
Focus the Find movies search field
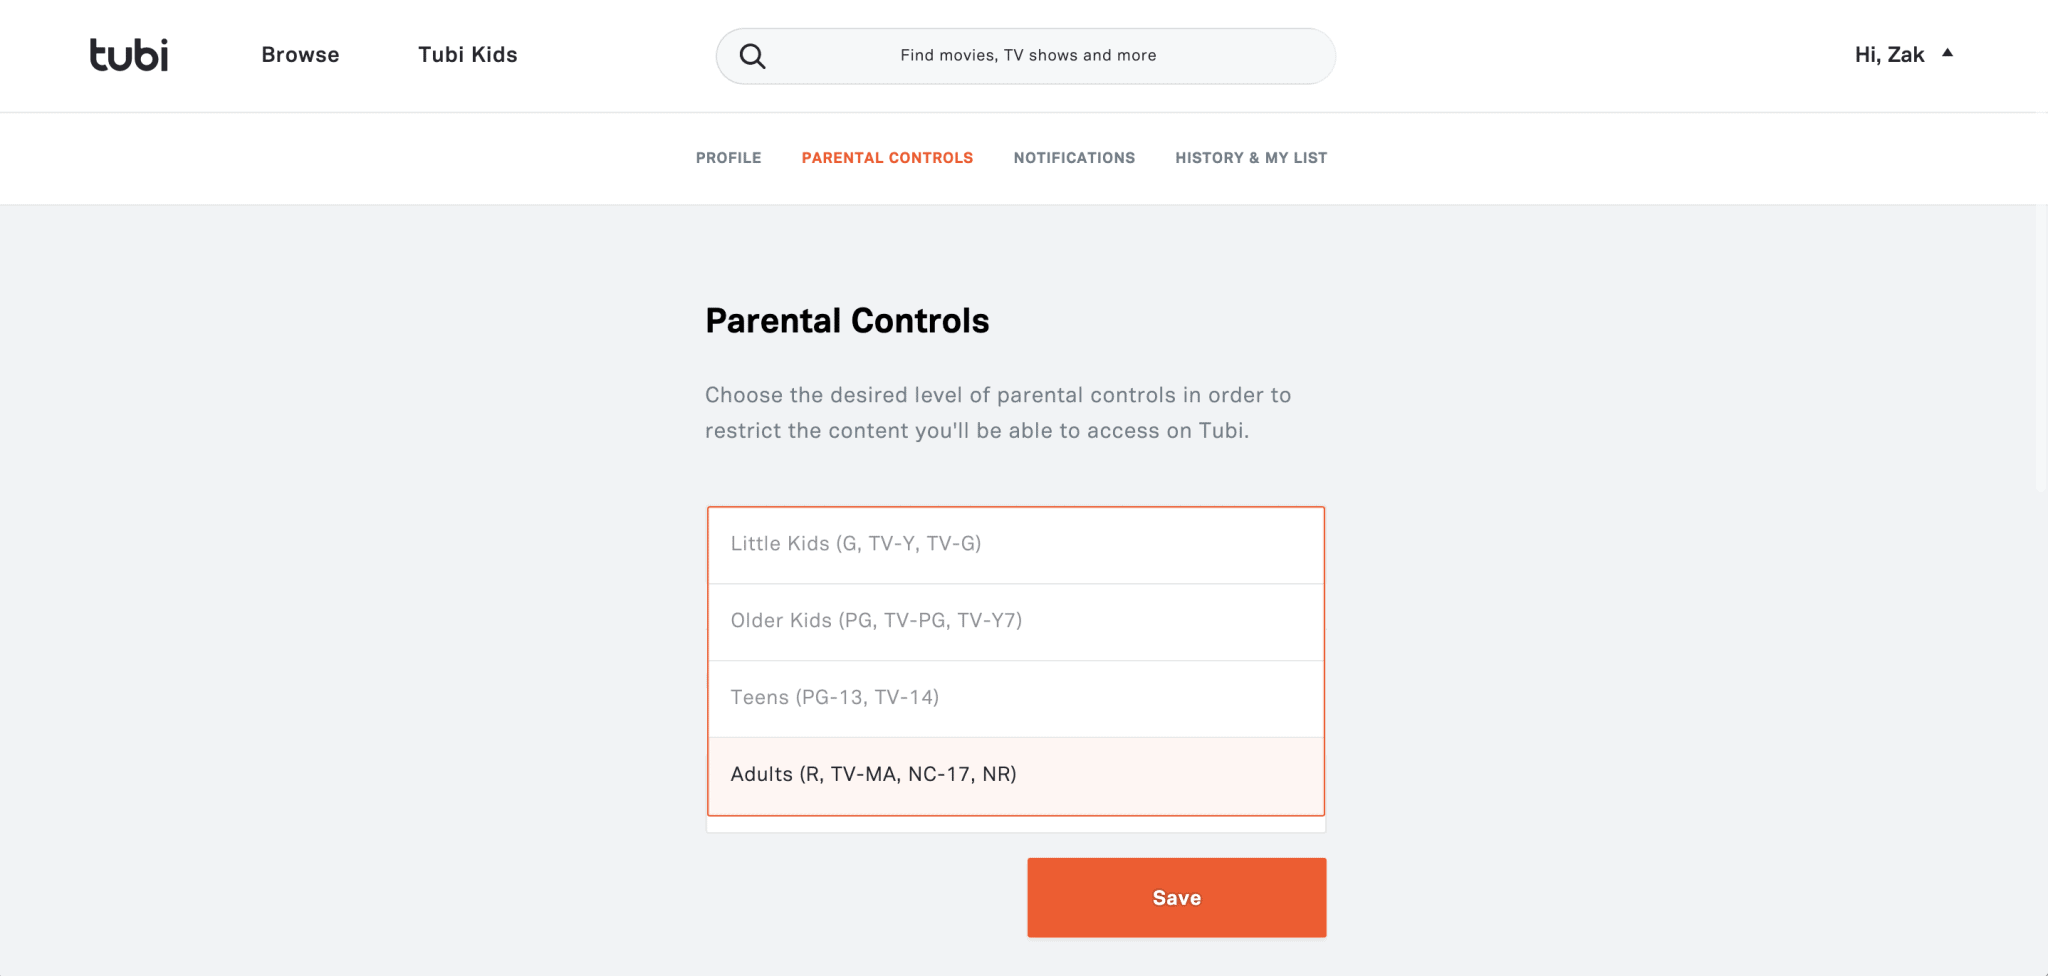coord(1028,56)
